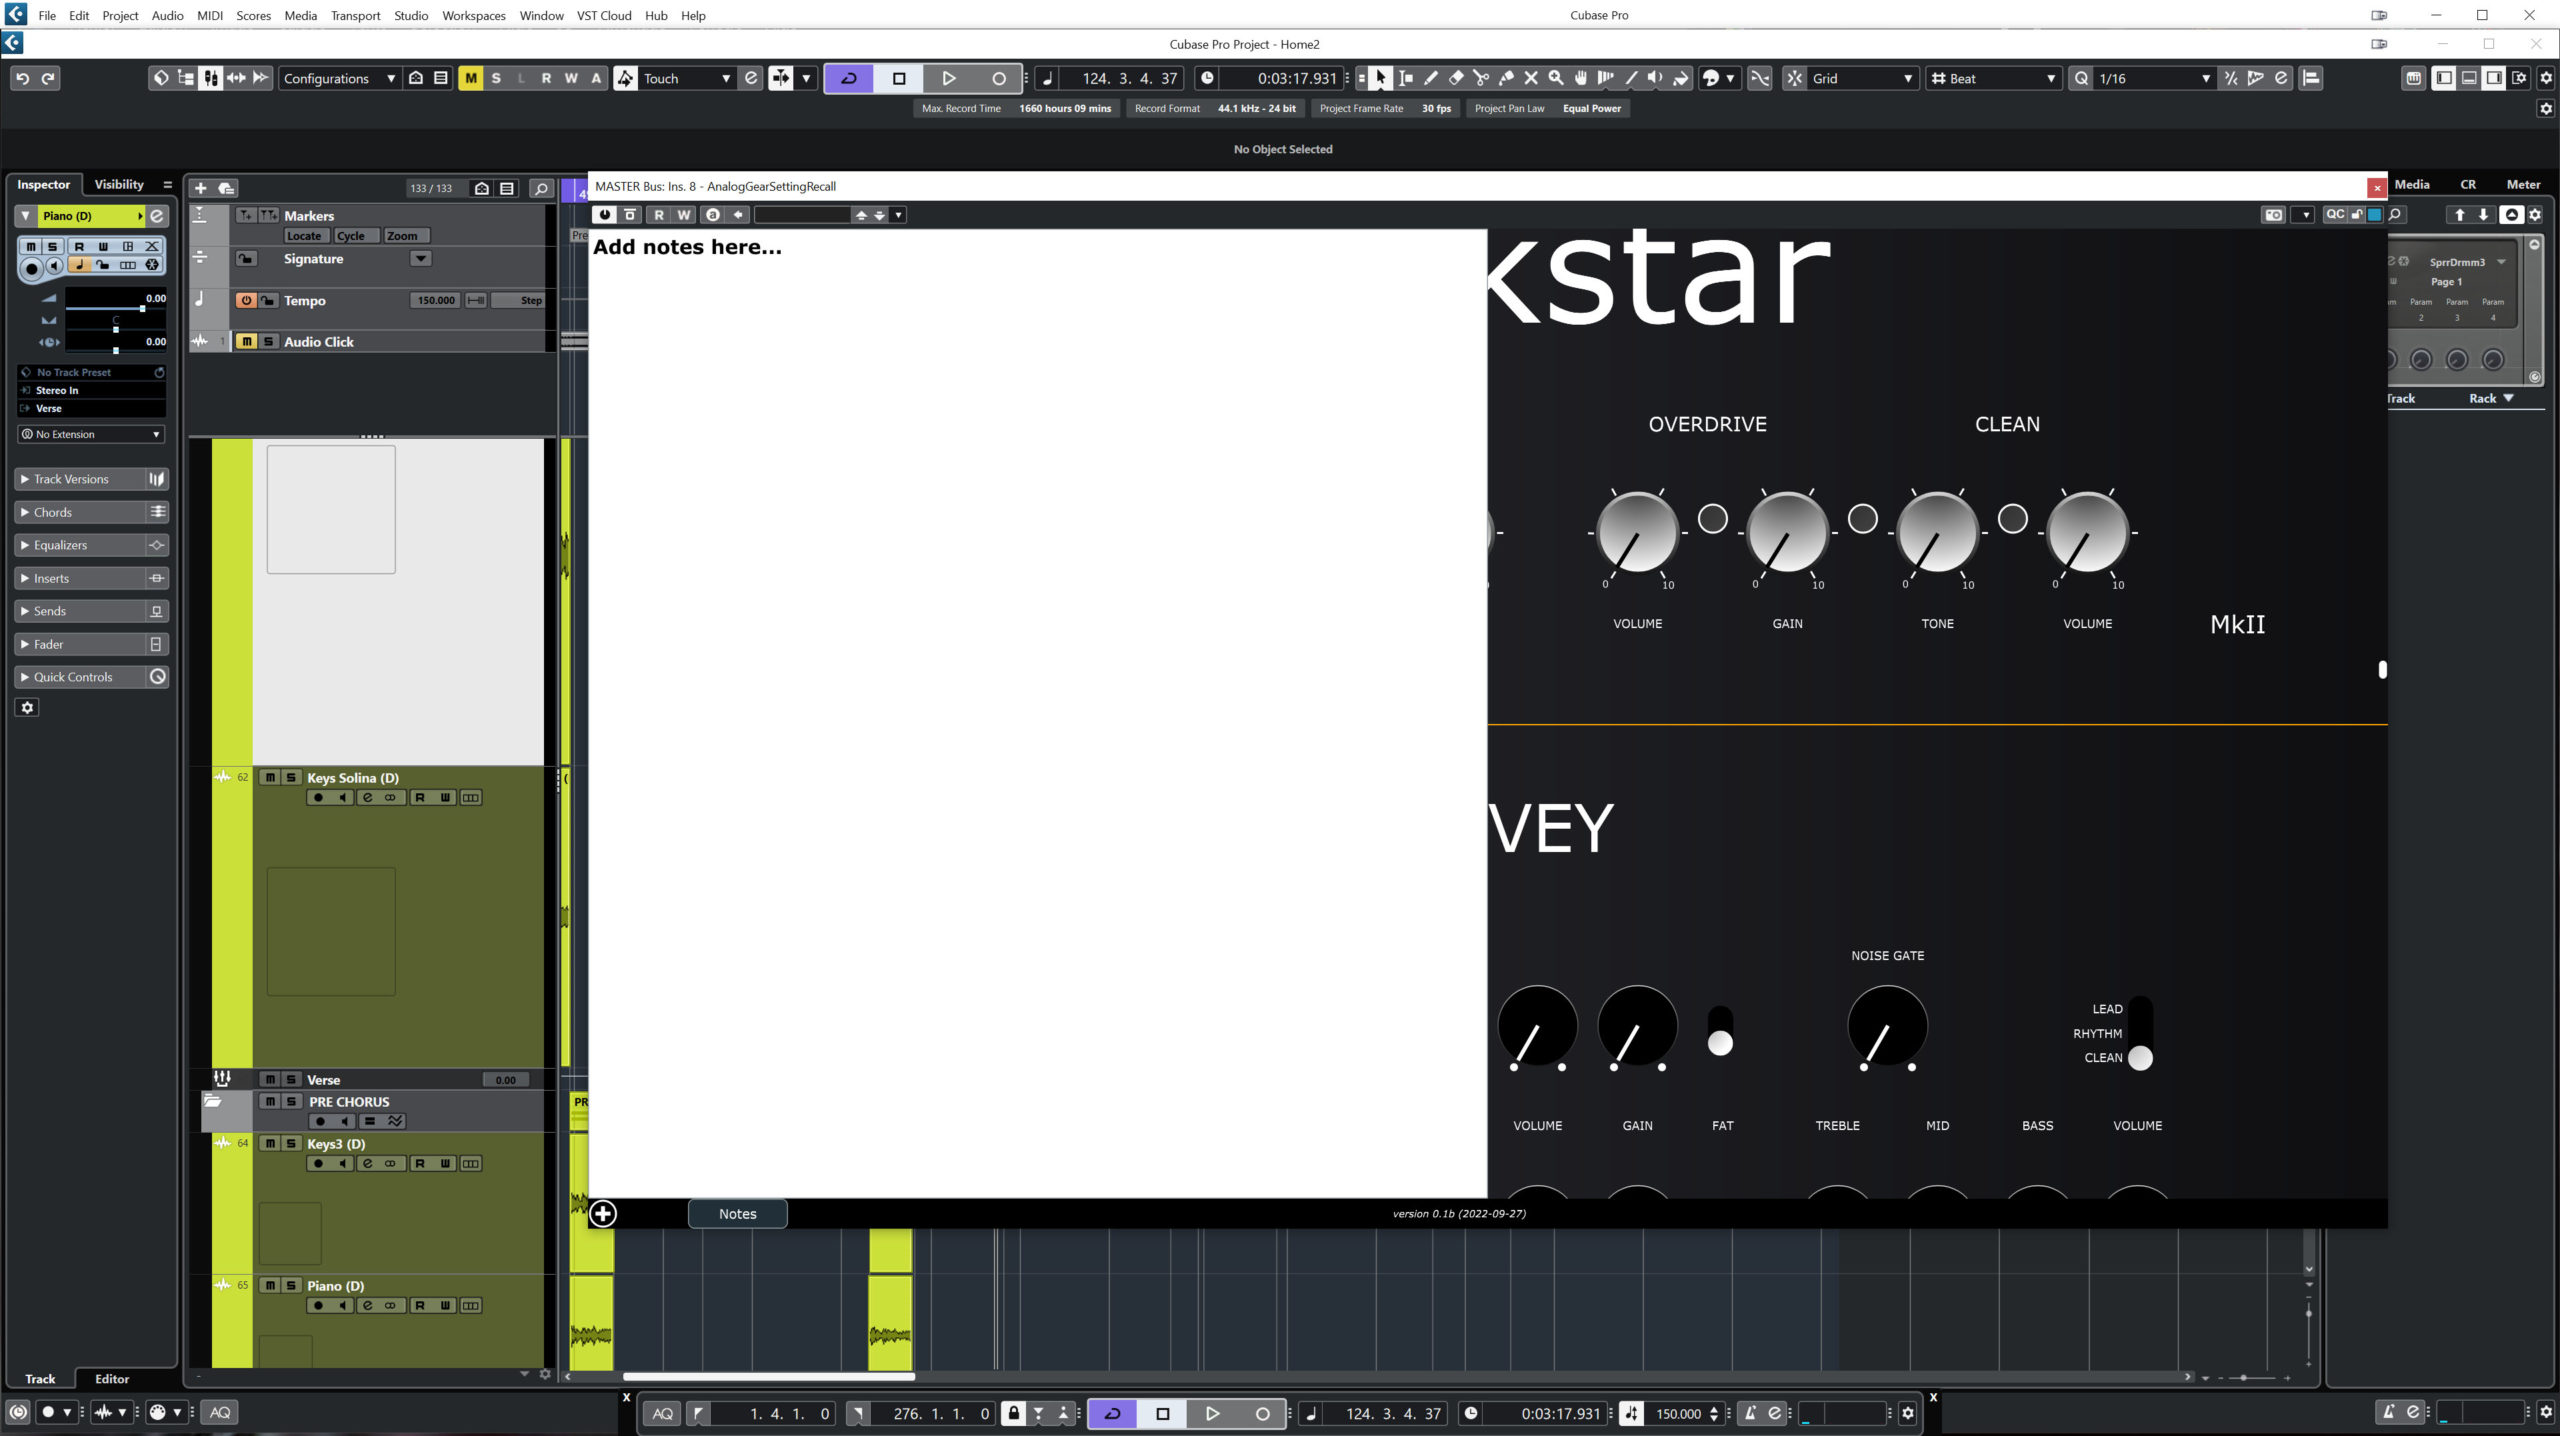
Task: Switch to the Visibility tab
Action: pyautogui.click(x=119, y=184)
